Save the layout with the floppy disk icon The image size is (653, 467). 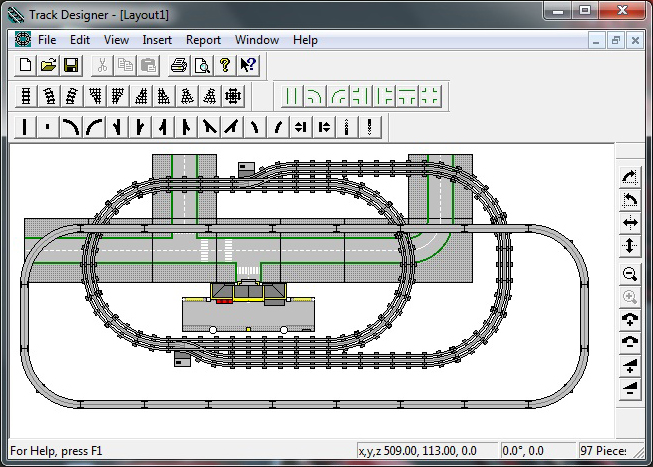[x=71, y=65]
